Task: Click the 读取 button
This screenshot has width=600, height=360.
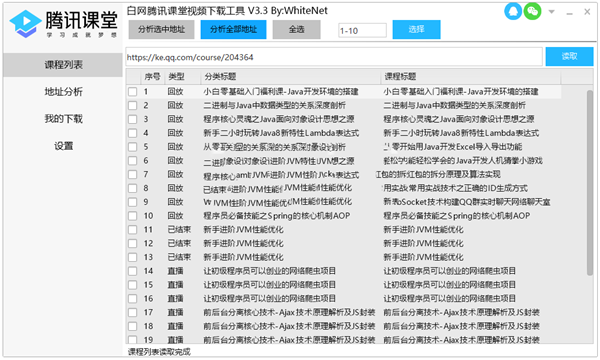Action: 569,57
